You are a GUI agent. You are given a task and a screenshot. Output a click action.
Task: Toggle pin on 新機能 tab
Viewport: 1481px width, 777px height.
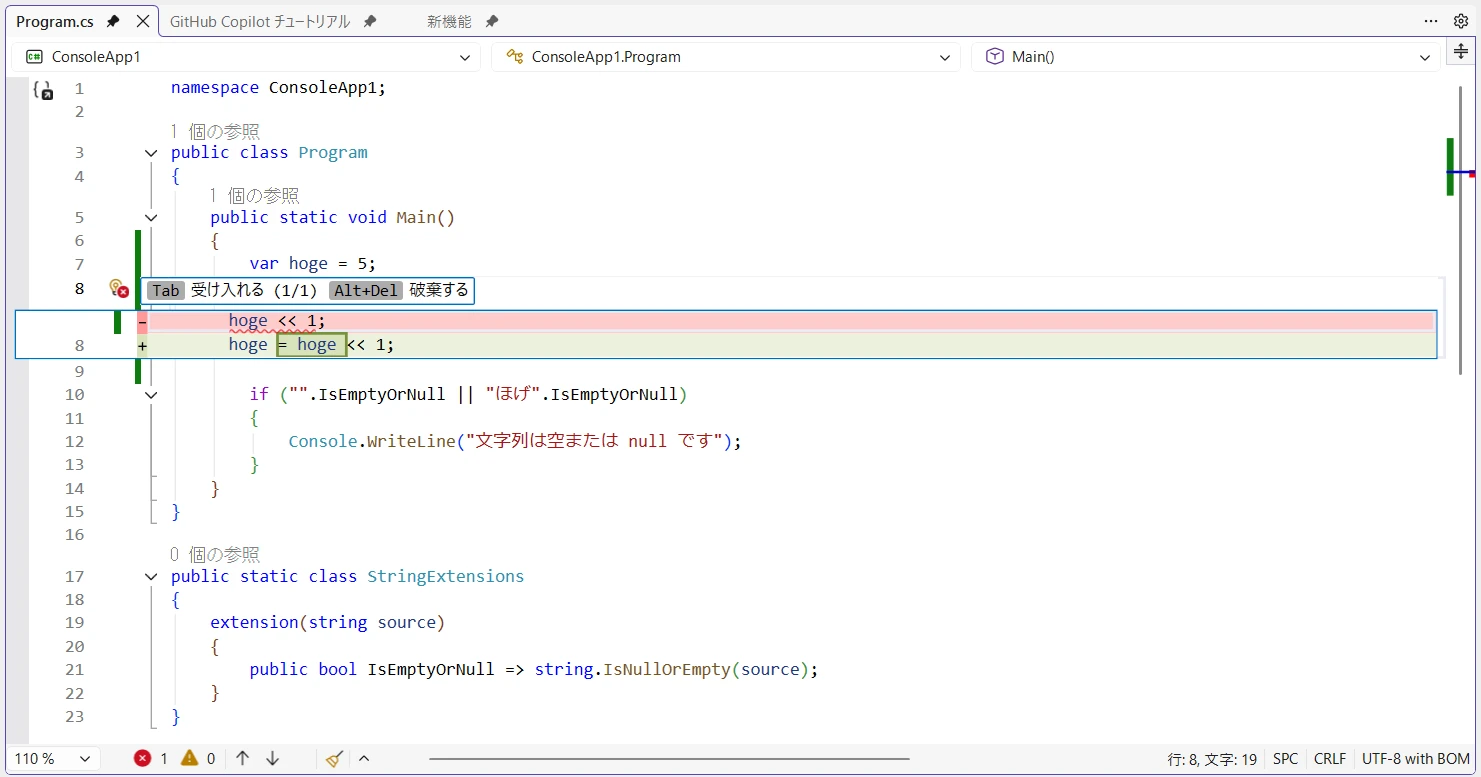491,21
